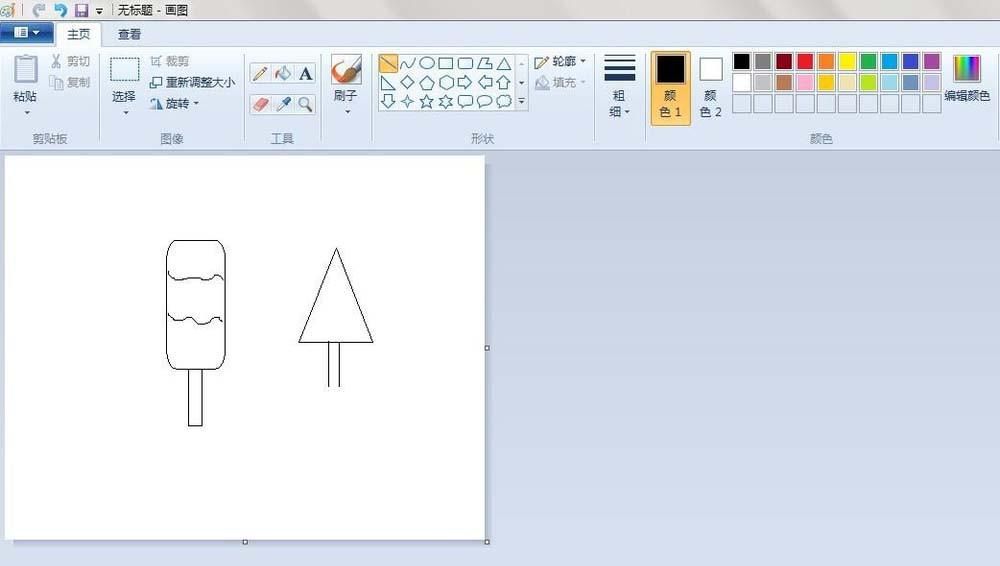
Task: Activate the 颜色 1 foreground color button
Action: click(x=670, y=88)
